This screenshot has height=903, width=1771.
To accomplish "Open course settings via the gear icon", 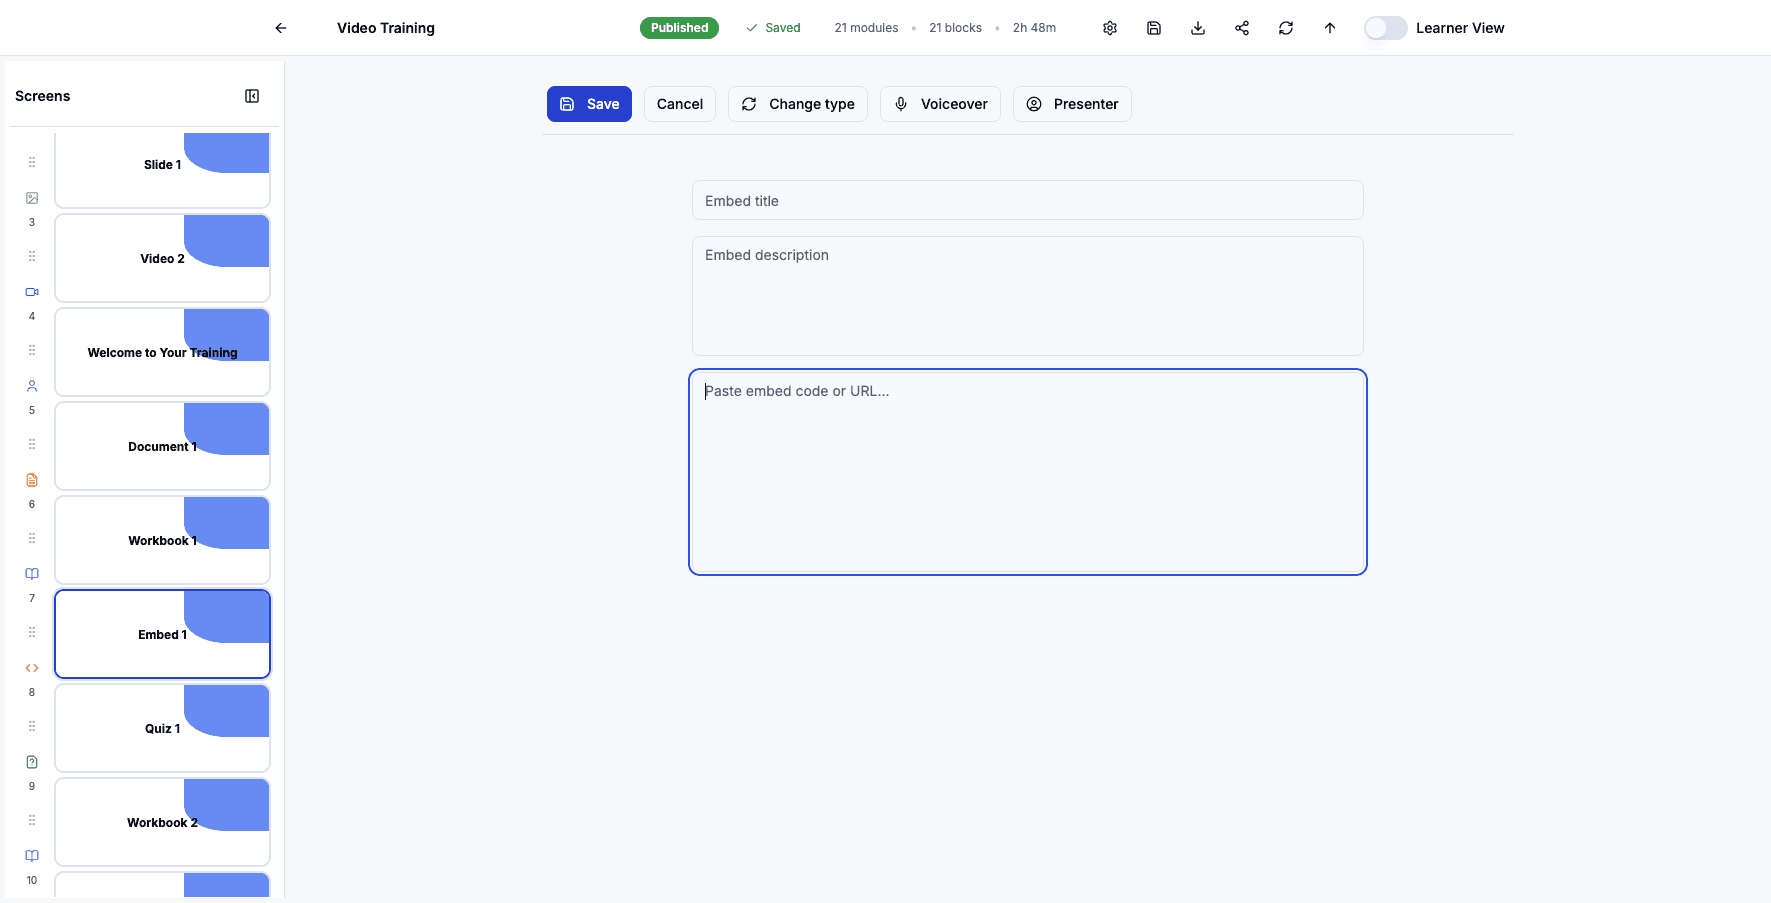I will point(1109,28).
